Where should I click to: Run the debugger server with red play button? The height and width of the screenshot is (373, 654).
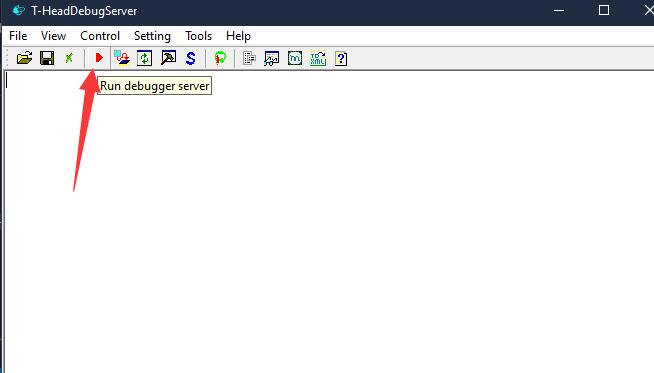[99, 58]
